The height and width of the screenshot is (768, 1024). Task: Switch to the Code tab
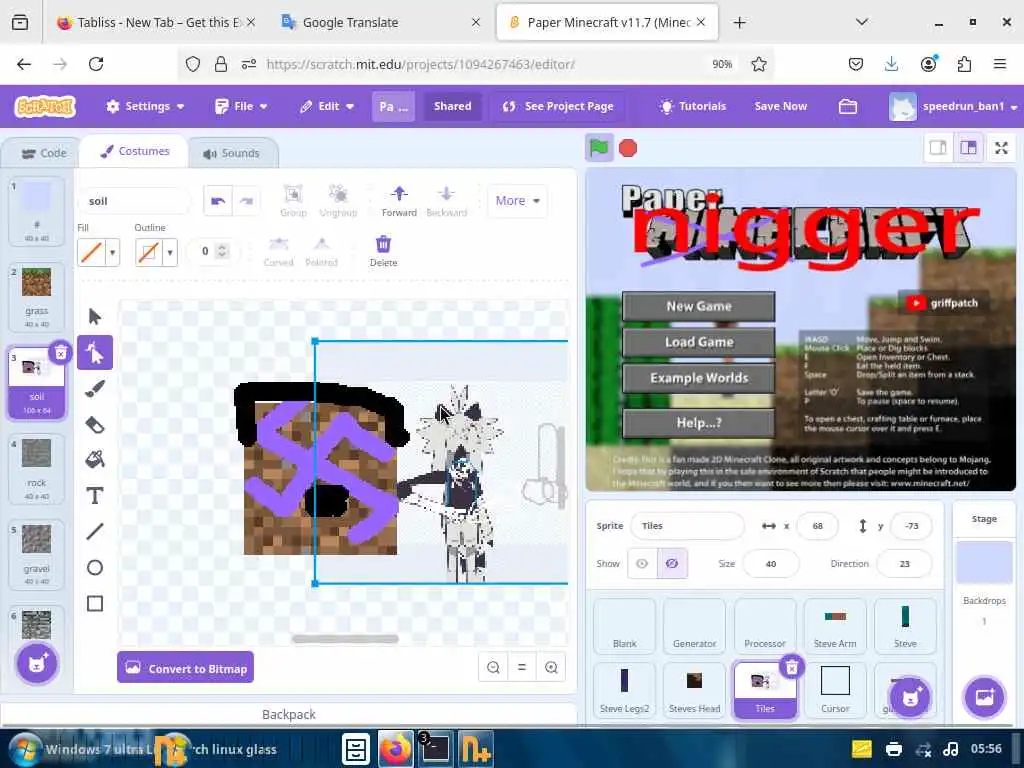coord(44,153)
